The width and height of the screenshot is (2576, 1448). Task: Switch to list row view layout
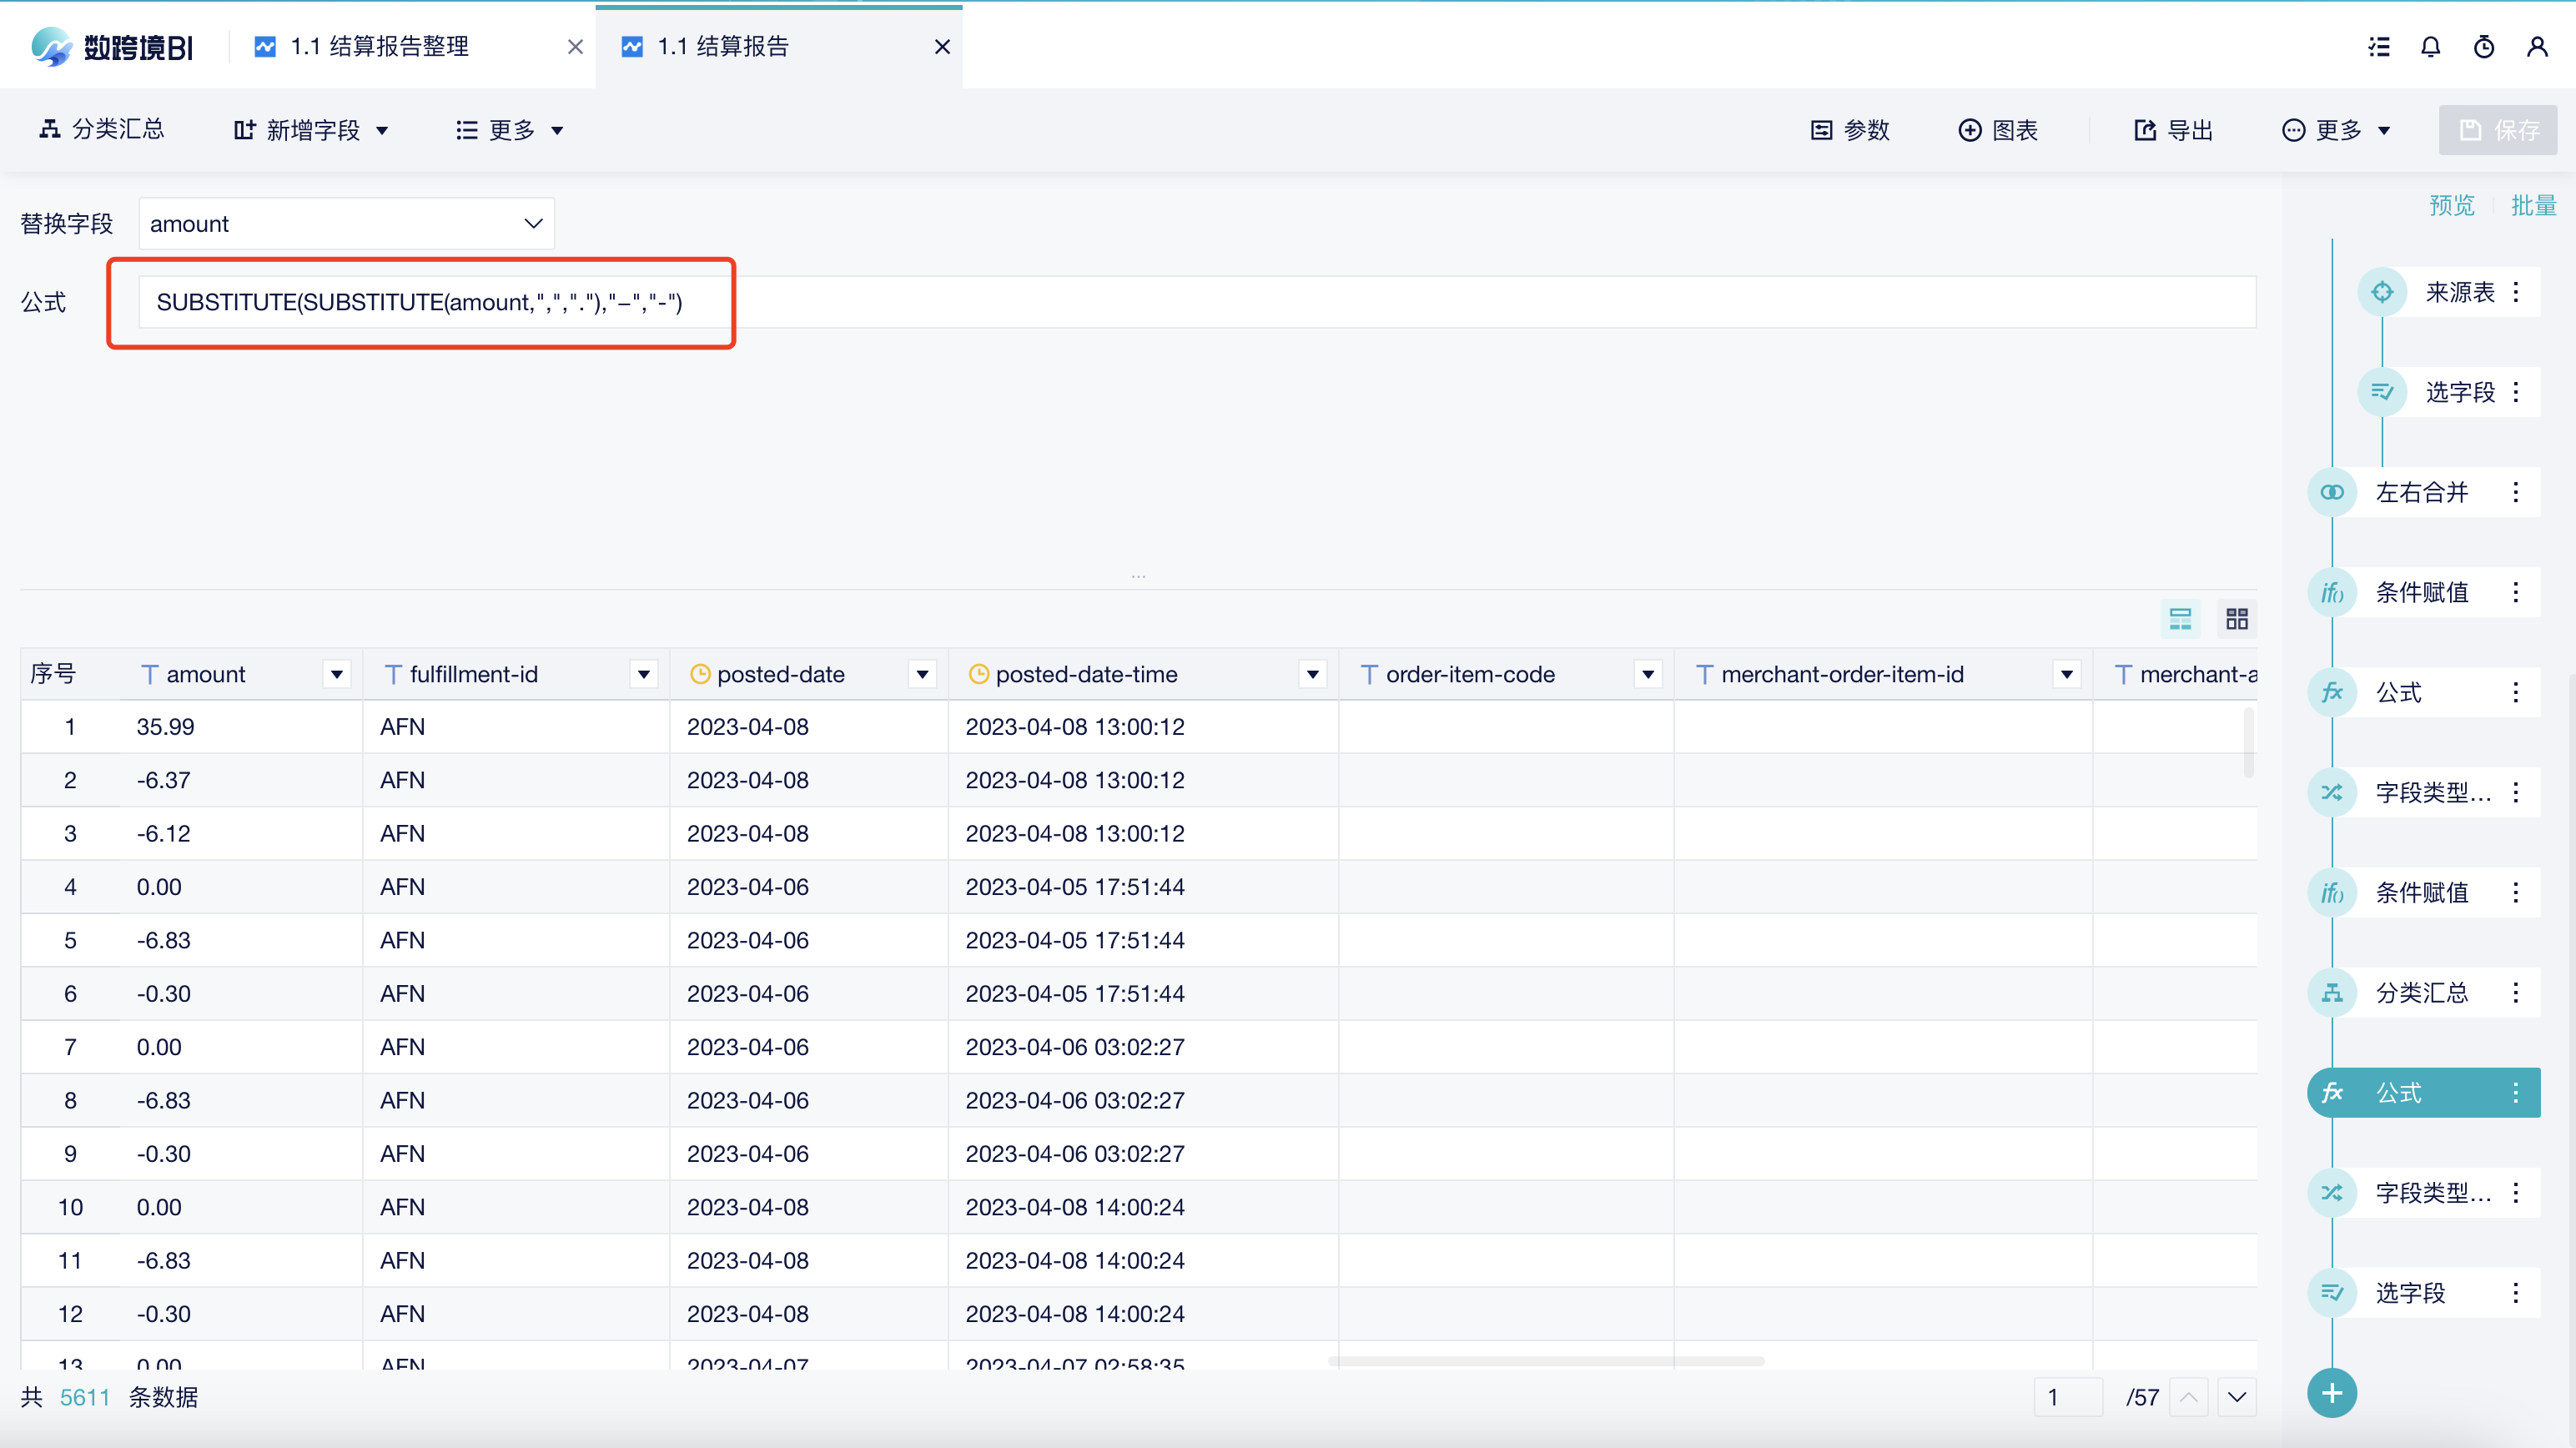click(x=2180, y=619)
